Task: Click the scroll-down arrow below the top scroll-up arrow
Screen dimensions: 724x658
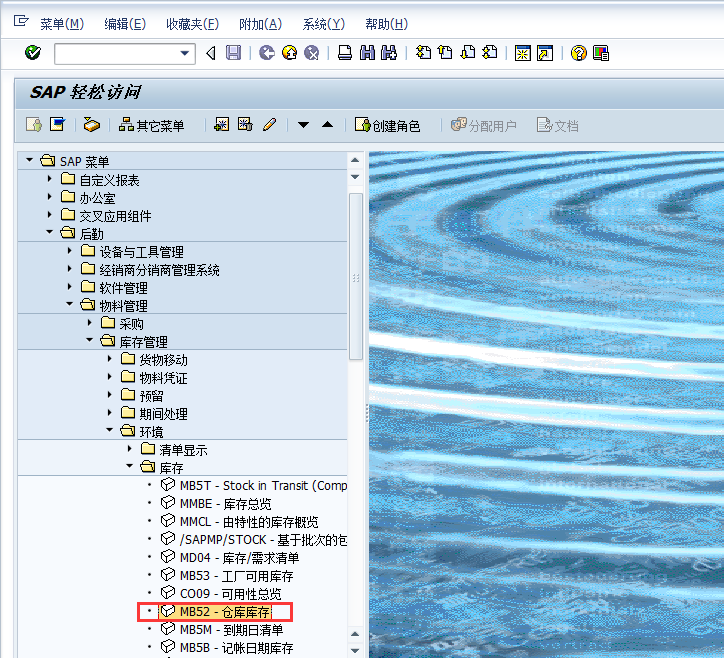Action: coord(355,177)
